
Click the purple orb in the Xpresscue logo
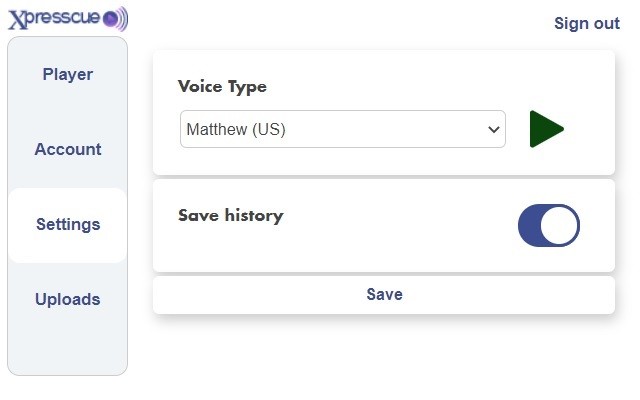(x=108, y=18)
